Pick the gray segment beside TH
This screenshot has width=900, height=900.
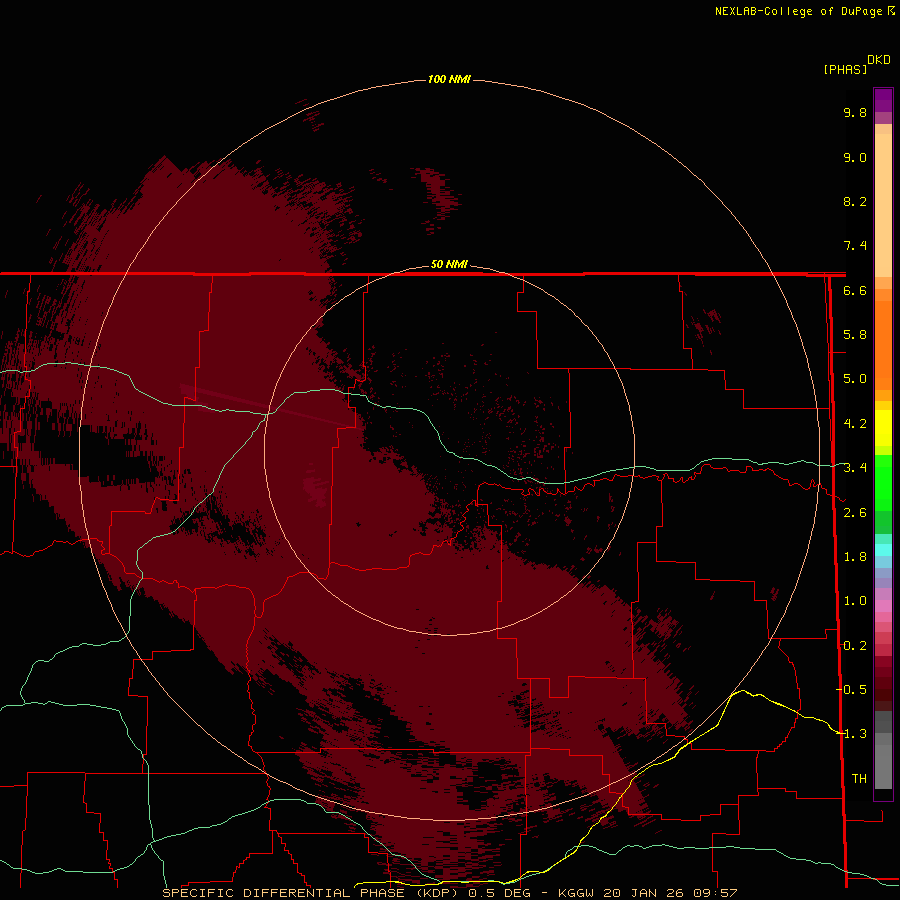click(883, 766)
